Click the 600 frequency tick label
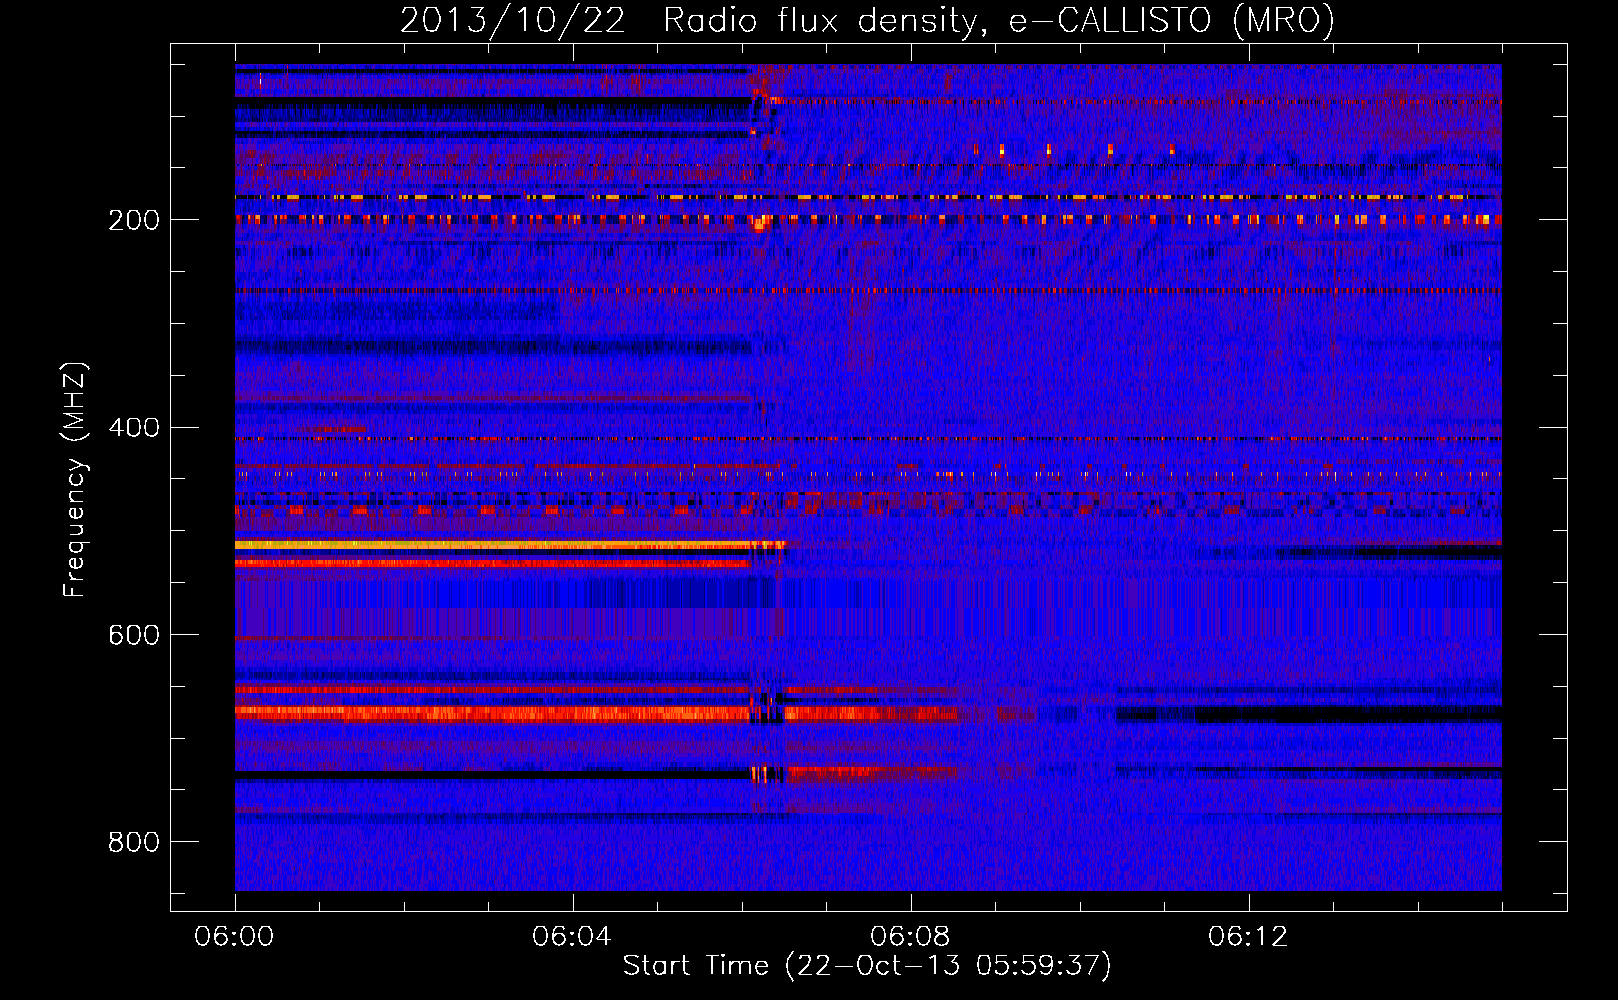This screenshot has height=1000, width=1618. click(x=134, y=635)
